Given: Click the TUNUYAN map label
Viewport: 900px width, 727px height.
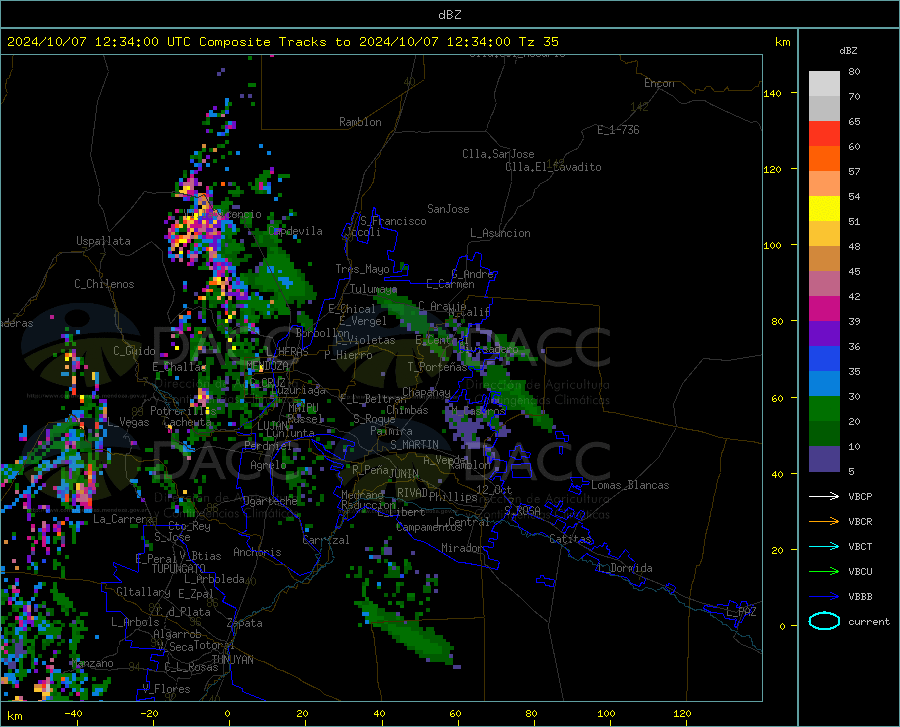Looking at the screenshot, I should [x=232, y=659].
